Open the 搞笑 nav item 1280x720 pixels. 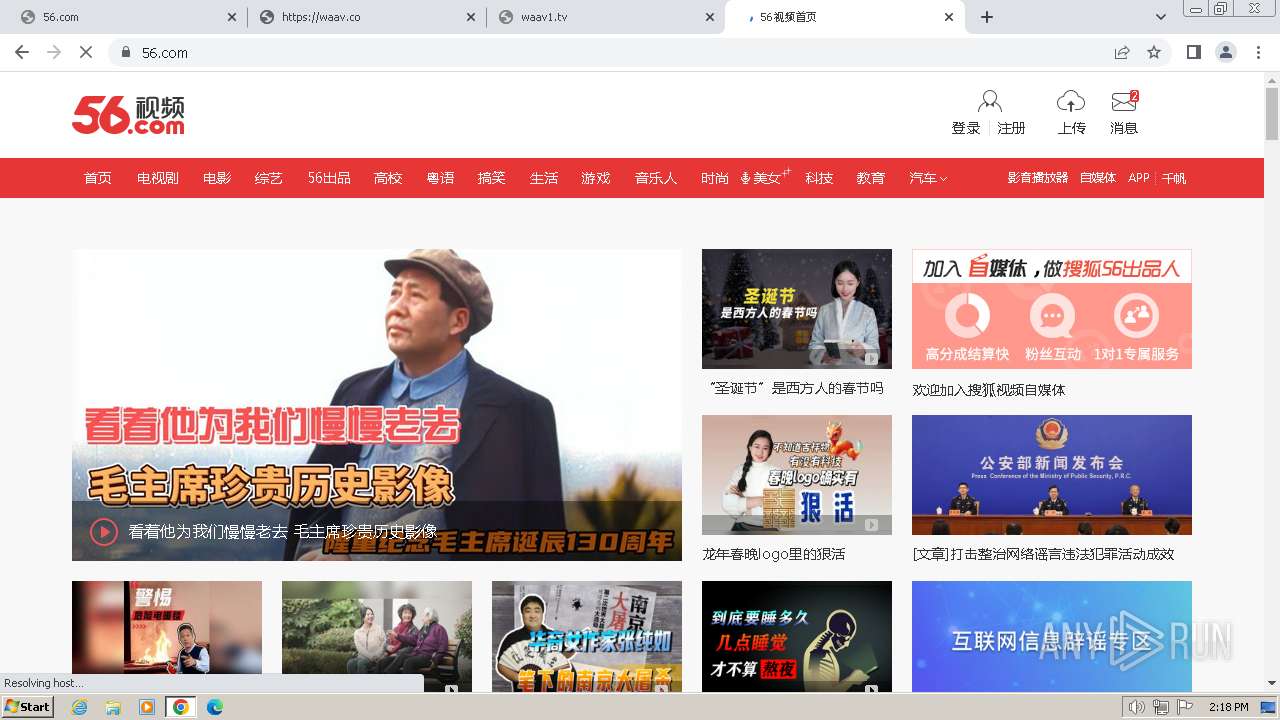coord(492,178)
